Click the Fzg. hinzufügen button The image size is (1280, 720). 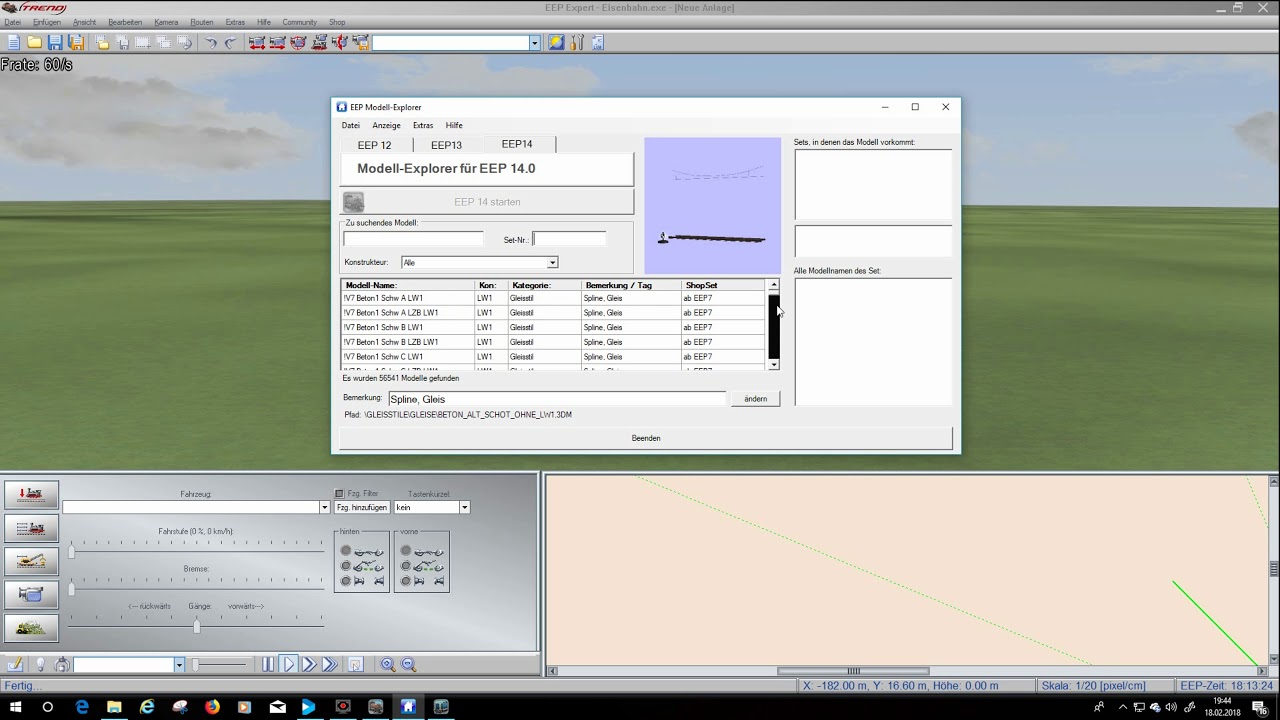click(x=361, y=508)
